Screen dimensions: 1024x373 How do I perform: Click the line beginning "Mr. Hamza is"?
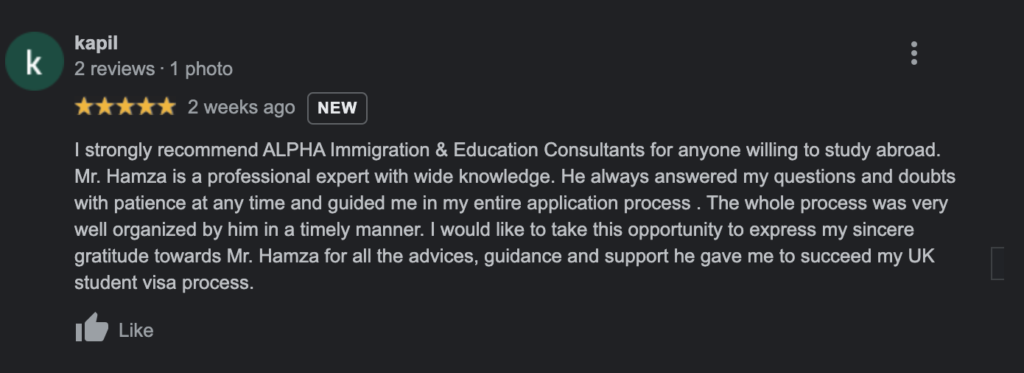(515, 176)
